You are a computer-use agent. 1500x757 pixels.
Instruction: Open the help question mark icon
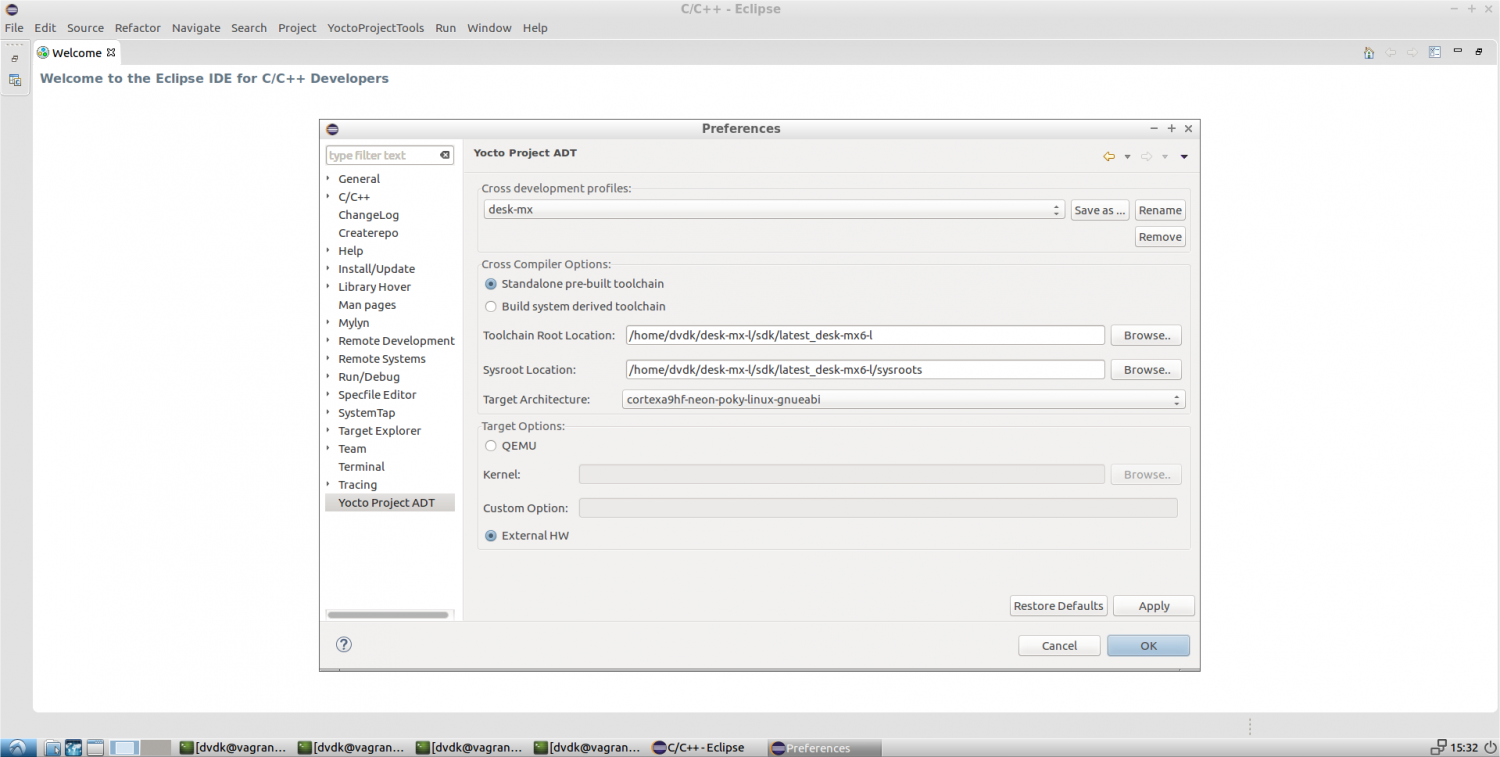tap(344, 645)
